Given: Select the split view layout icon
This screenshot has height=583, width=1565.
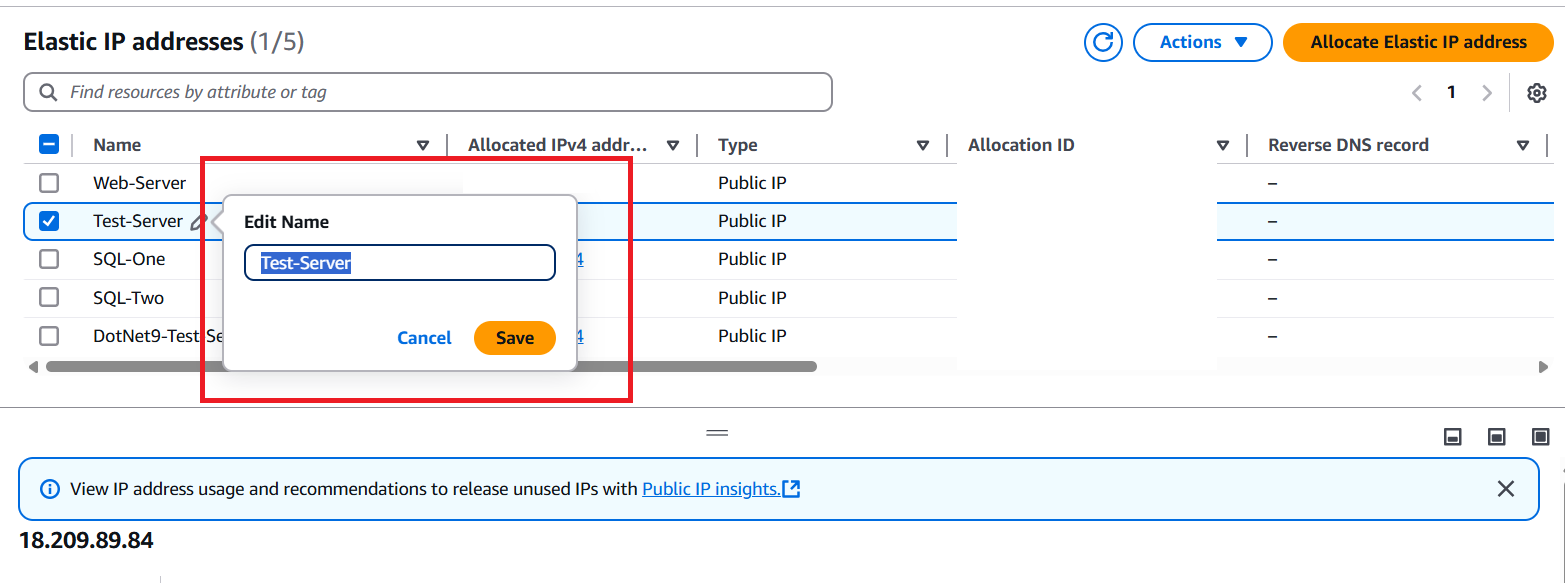Looking at the screenshot, I should tap(1497, 436).
